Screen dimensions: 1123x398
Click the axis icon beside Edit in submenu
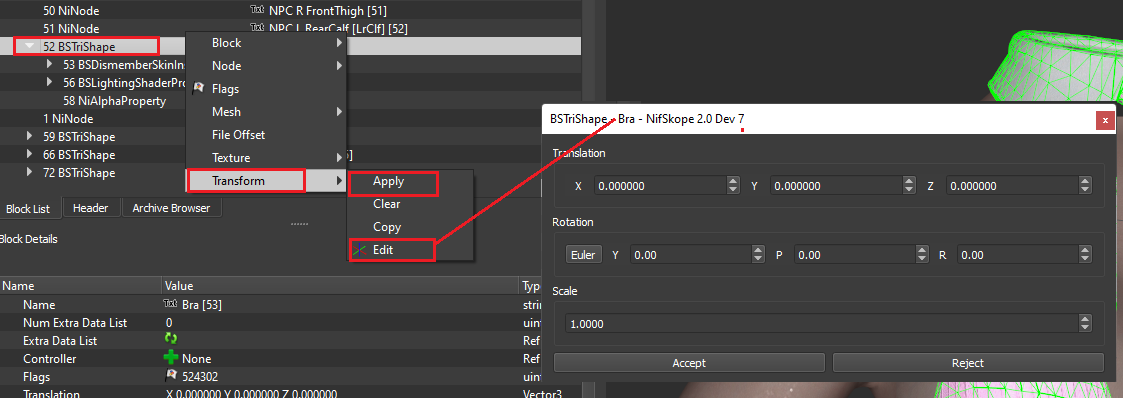tap(360, 251)
